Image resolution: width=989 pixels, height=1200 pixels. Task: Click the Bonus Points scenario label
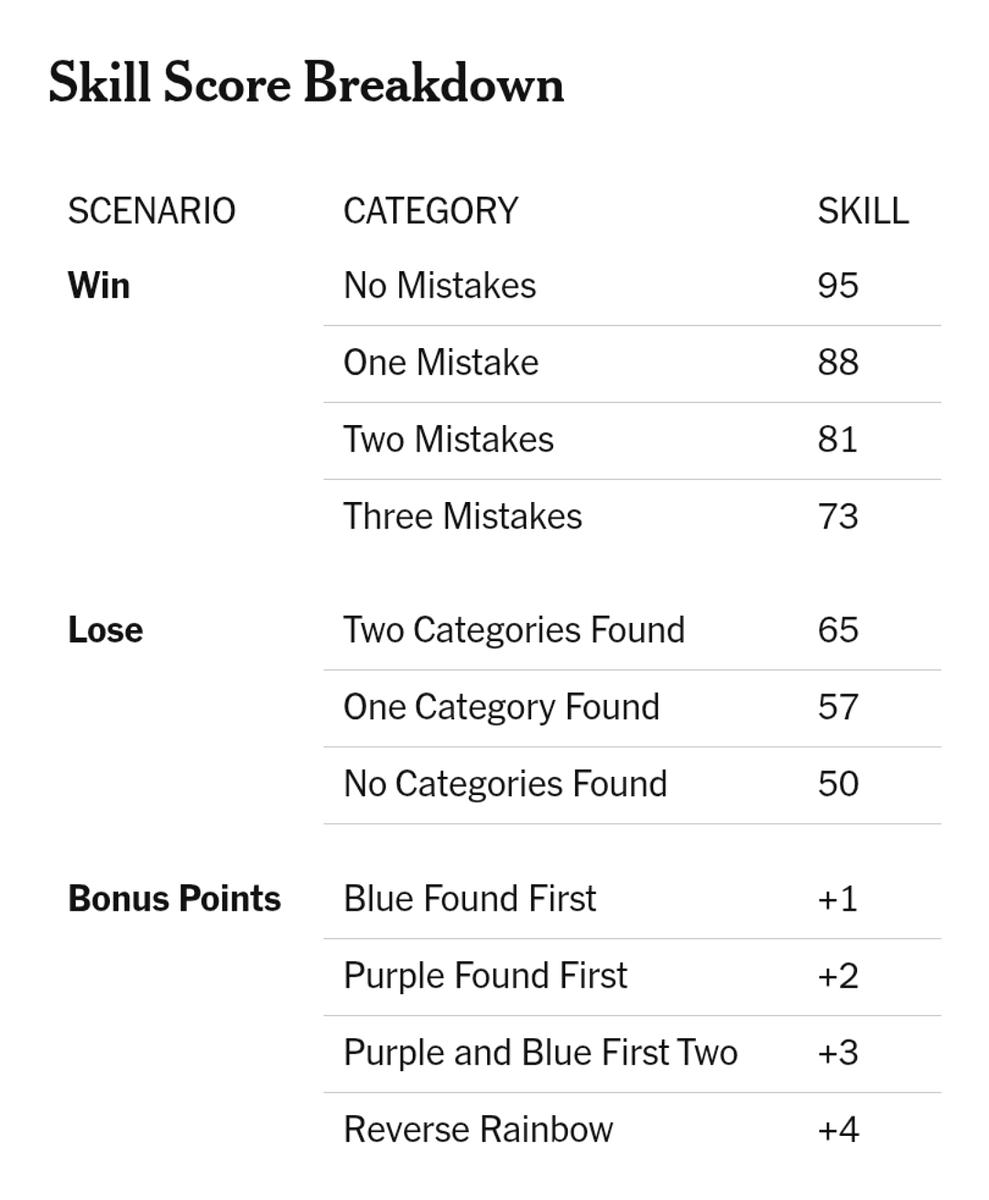[x=174, y=898]
